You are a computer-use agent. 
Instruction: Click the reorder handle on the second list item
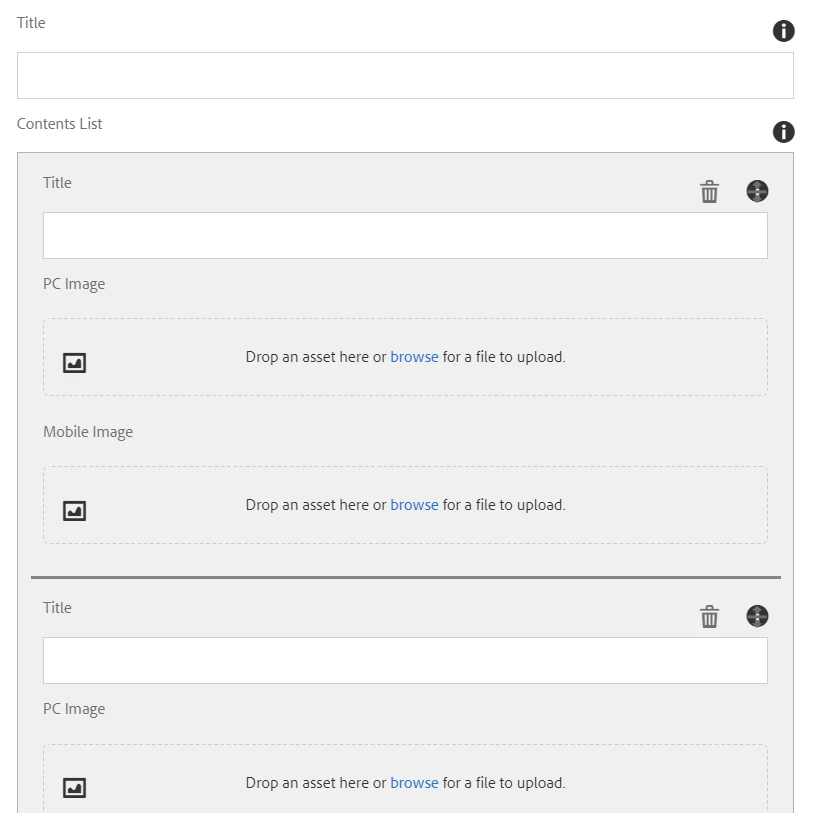pyautogui.click(x=757, y=616)
